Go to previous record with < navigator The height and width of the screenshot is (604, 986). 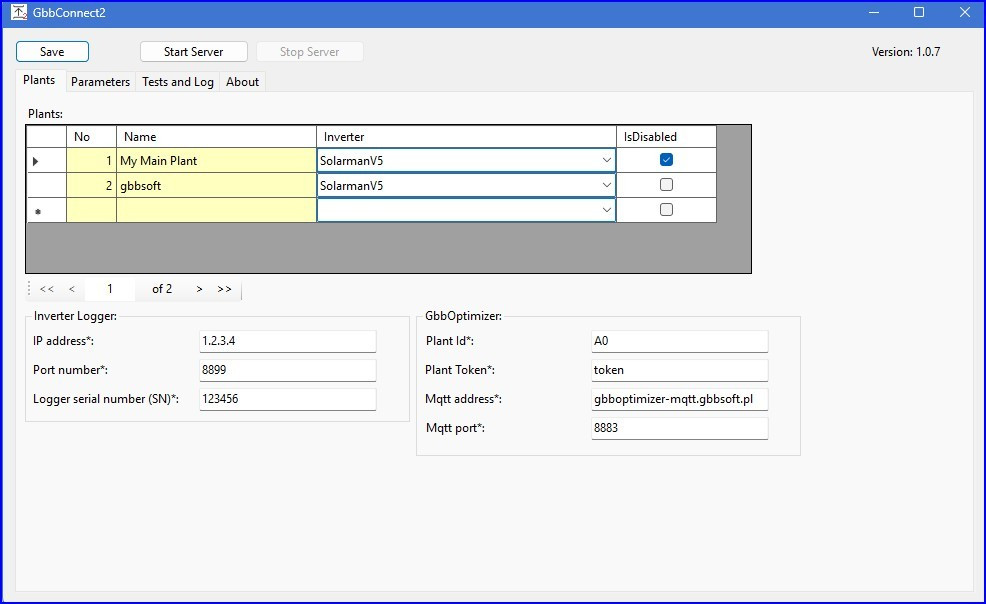click(x=72, y=289)
